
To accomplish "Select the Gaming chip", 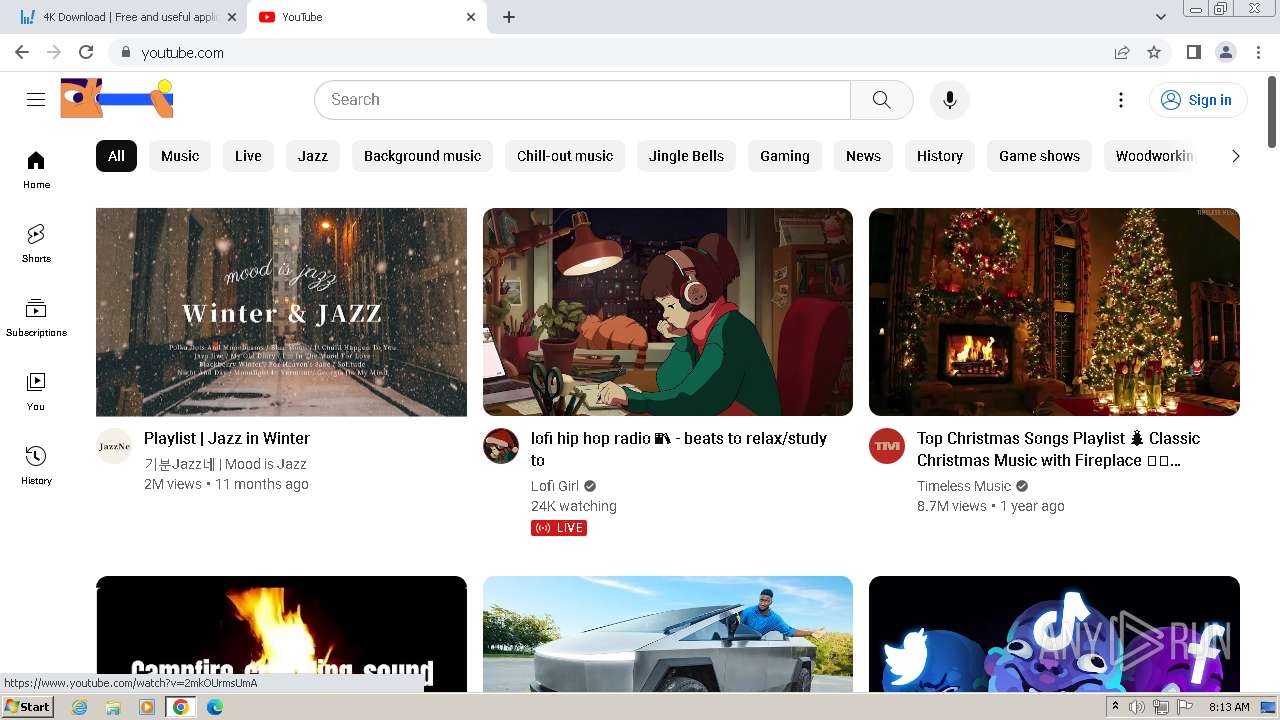I will (x=785, y=156).
